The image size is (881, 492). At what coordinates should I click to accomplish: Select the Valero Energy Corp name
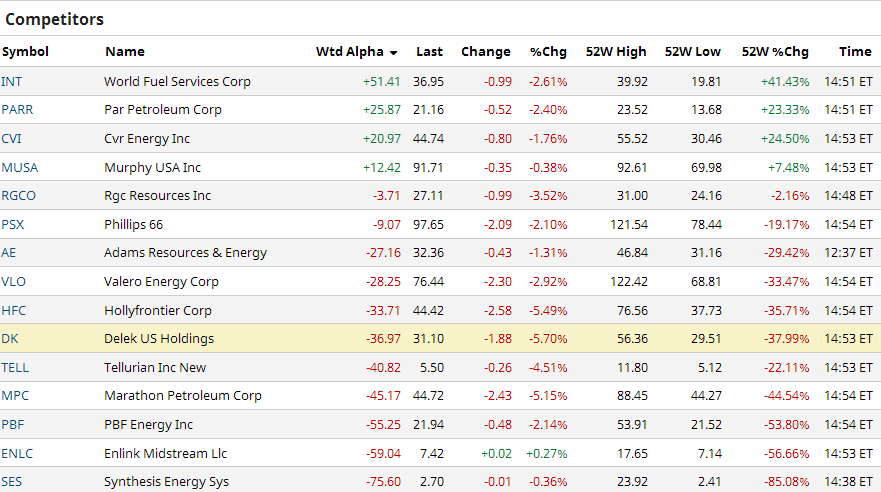click(x=161, y=282)
